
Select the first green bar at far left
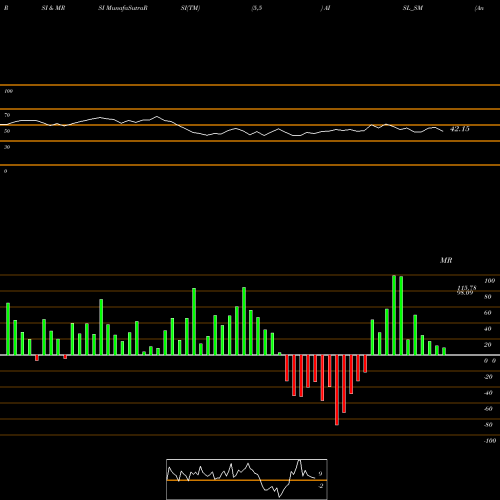click(x=8, y=329)
